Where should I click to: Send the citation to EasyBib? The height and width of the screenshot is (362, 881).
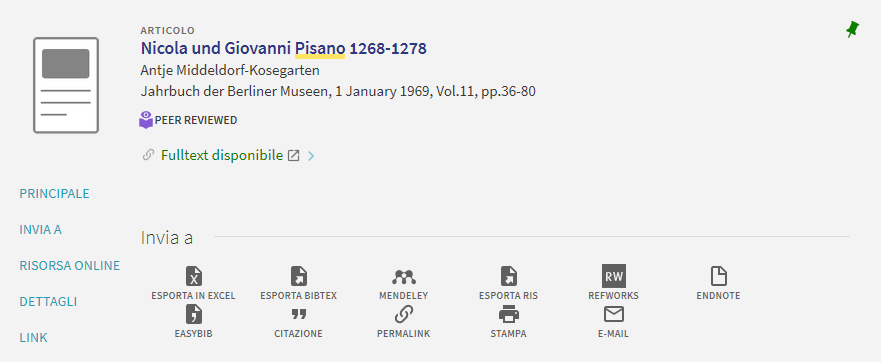tap(193, 314)
